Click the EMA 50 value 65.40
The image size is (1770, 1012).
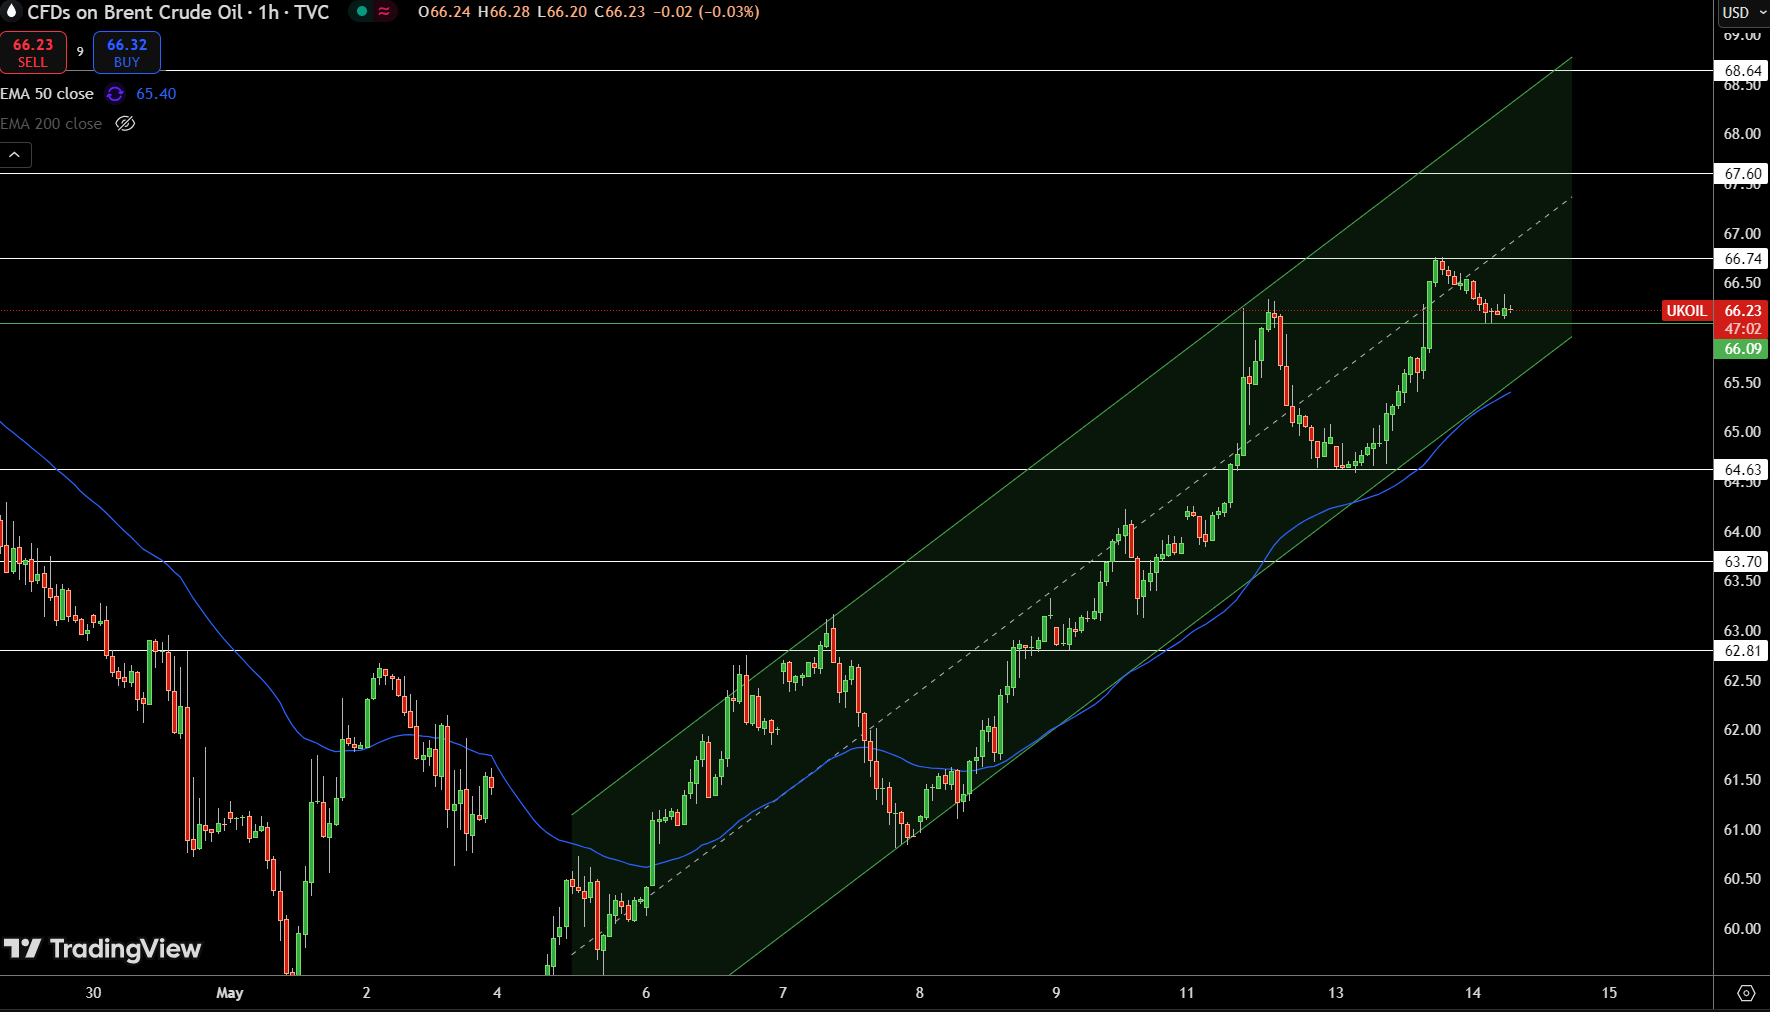156,94
